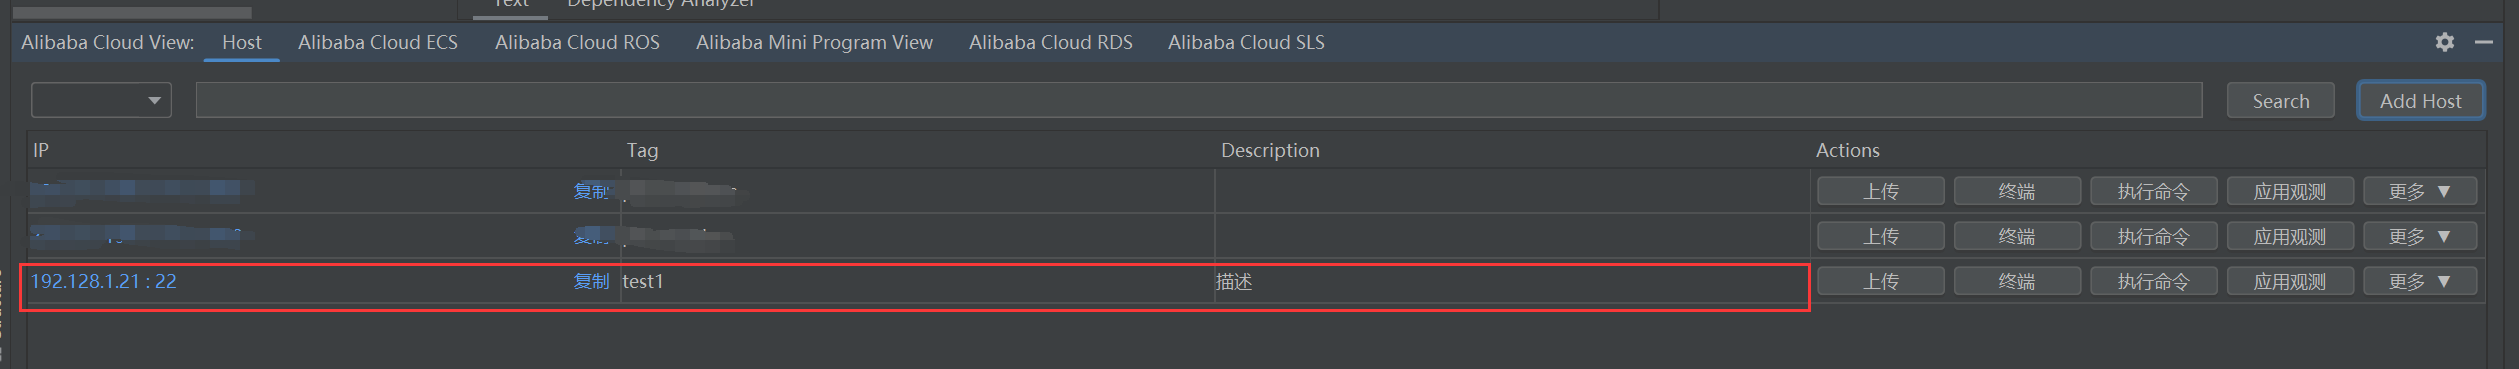Viewport: 2519px width, 369px height.
Task: Switch to Alibaba Cloud ROS tab
Action: [577, 42]
